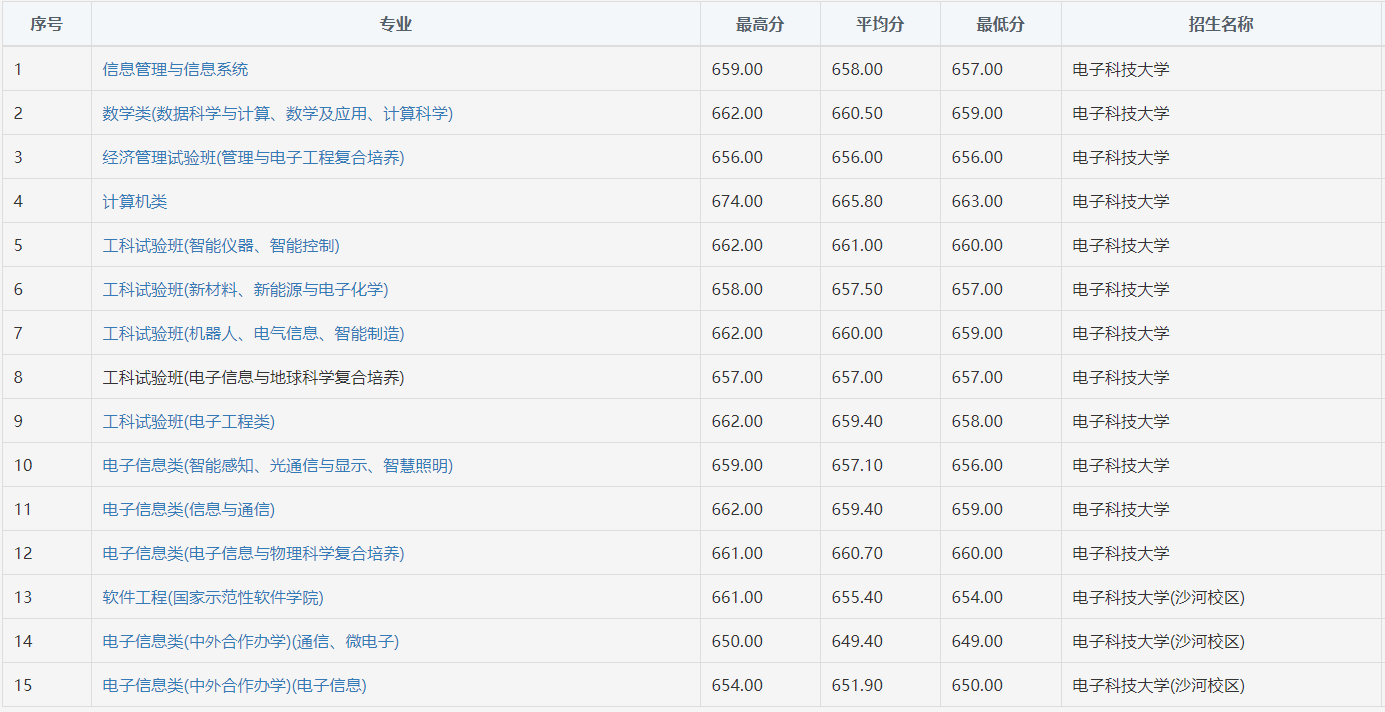Select average score 661.00 in row 5

pyautogui.click(x=857, y=245)
